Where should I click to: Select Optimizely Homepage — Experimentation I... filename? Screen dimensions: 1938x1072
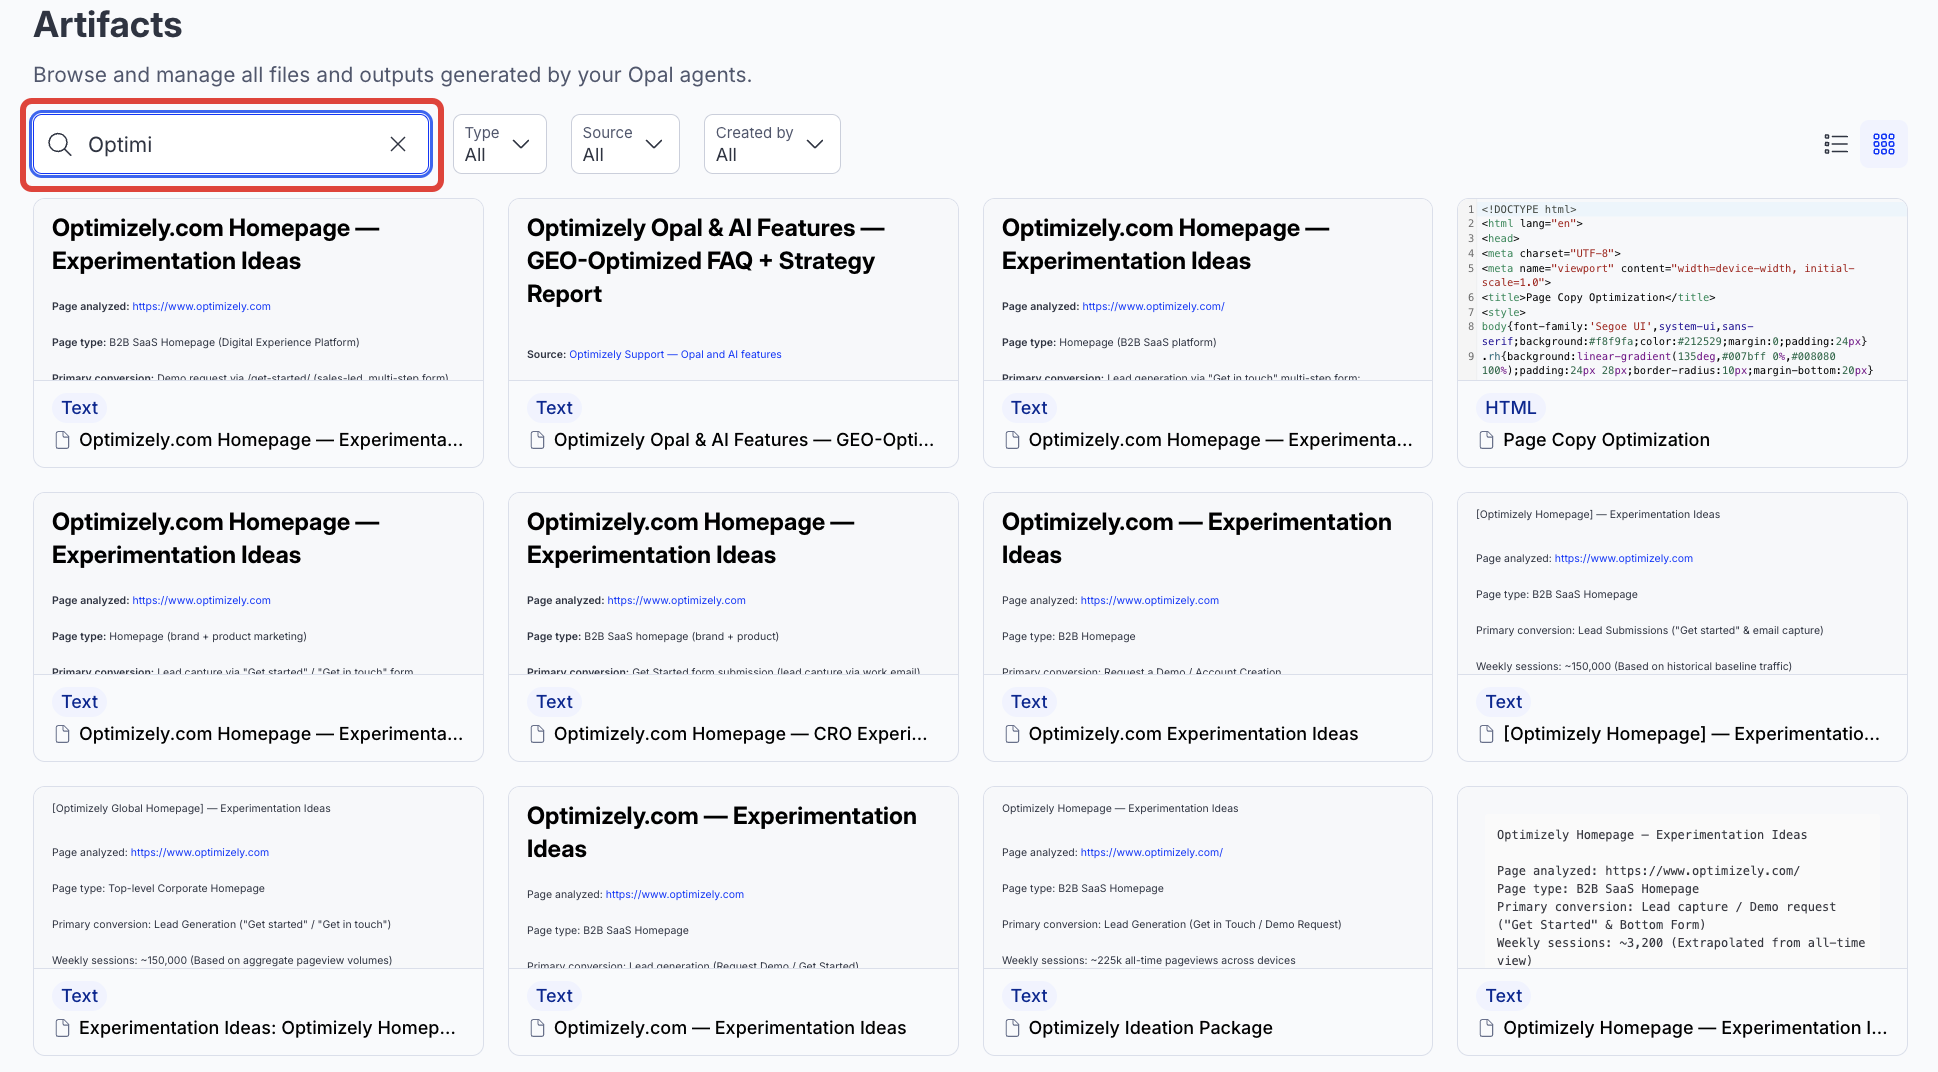1695,1028
